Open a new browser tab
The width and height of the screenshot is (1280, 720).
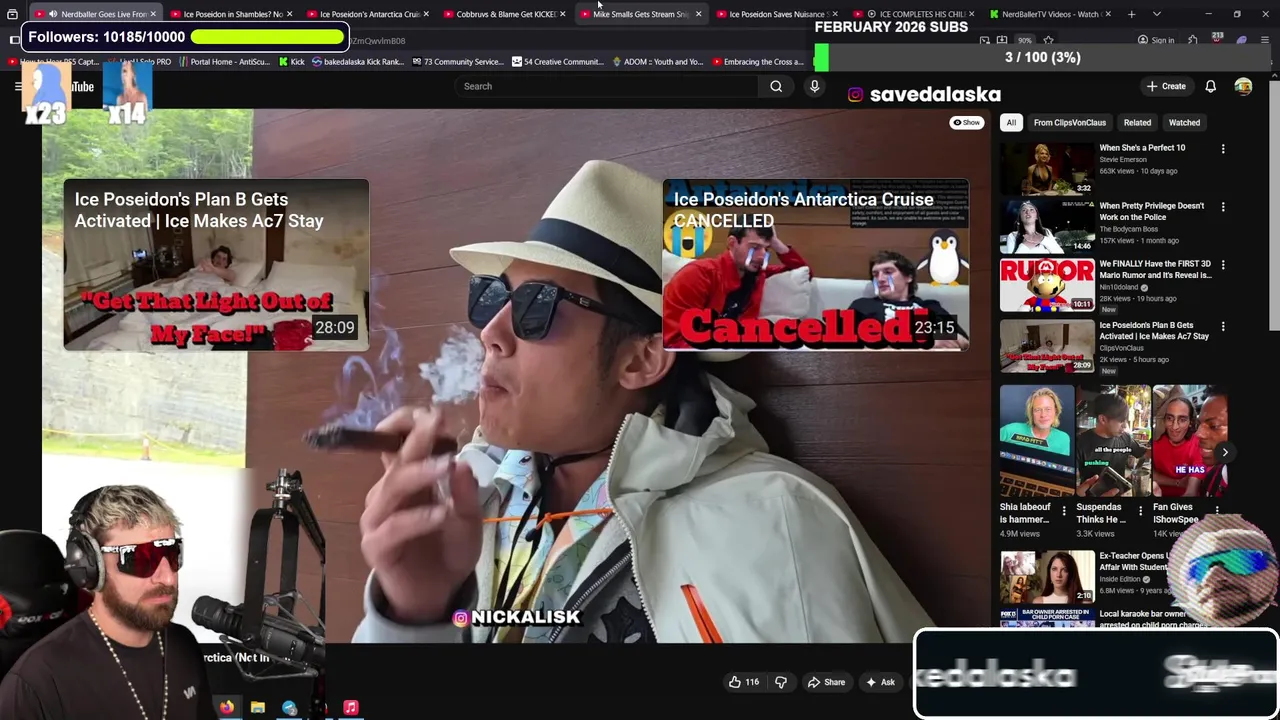(x=1131, y=14)
